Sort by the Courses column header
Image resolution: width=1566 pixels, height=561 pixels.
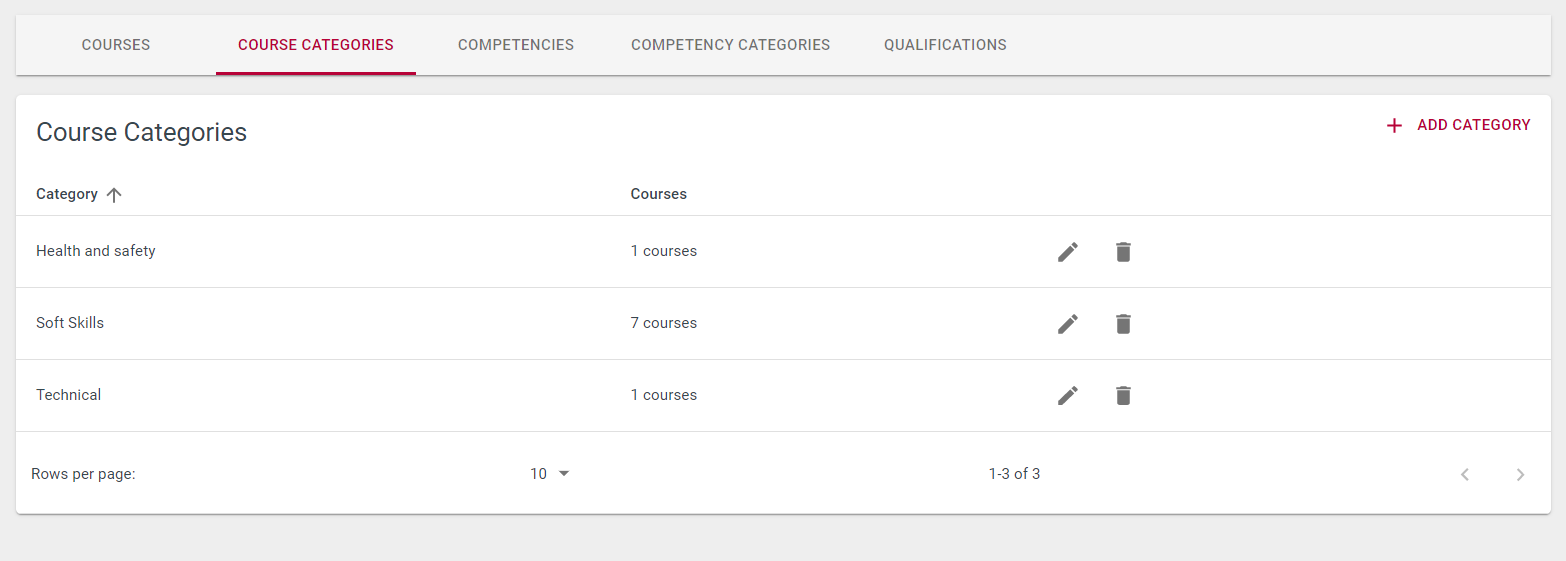(658, 194)
